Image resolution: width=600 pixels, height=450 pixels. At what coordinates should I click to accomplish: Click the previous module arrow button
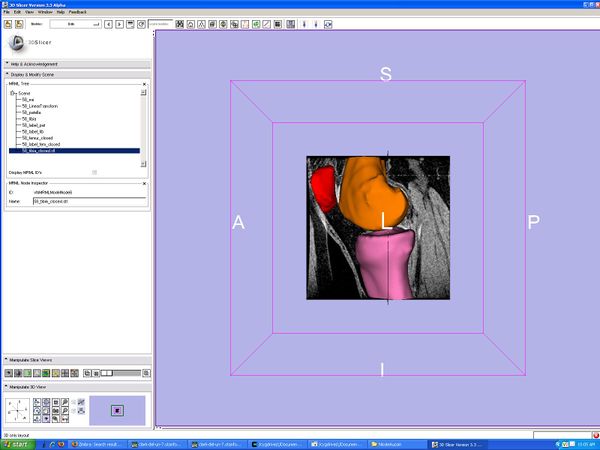click(109, 22)
